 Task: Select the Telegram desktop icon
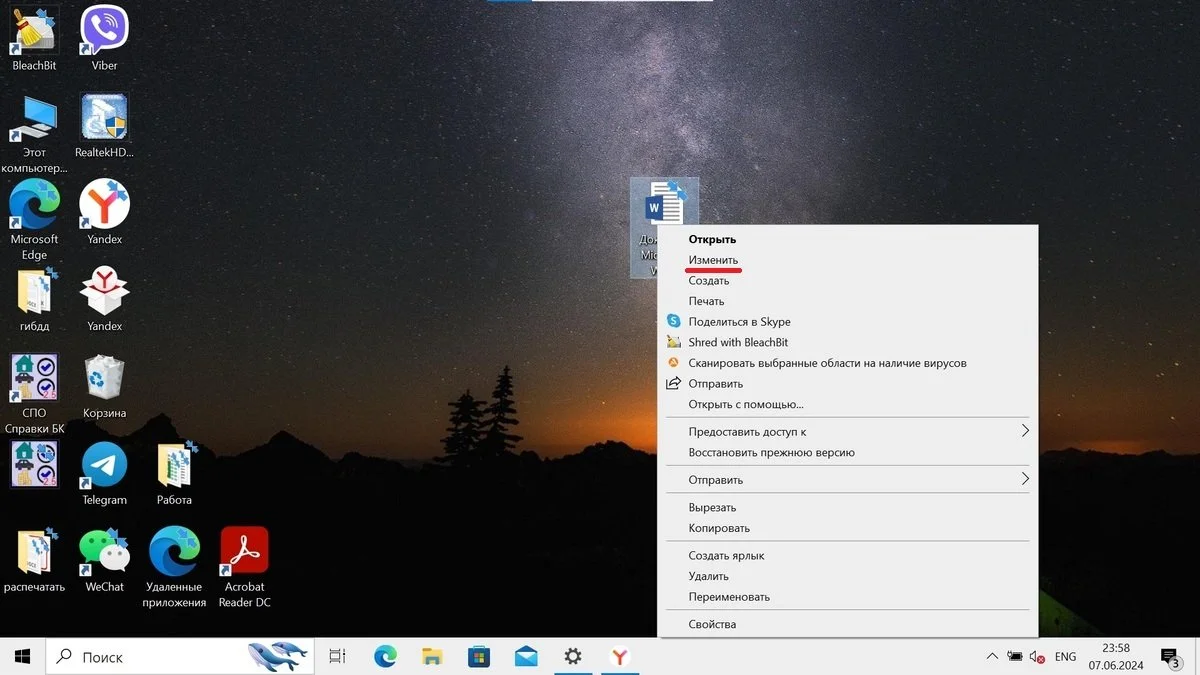coord(104,474)
